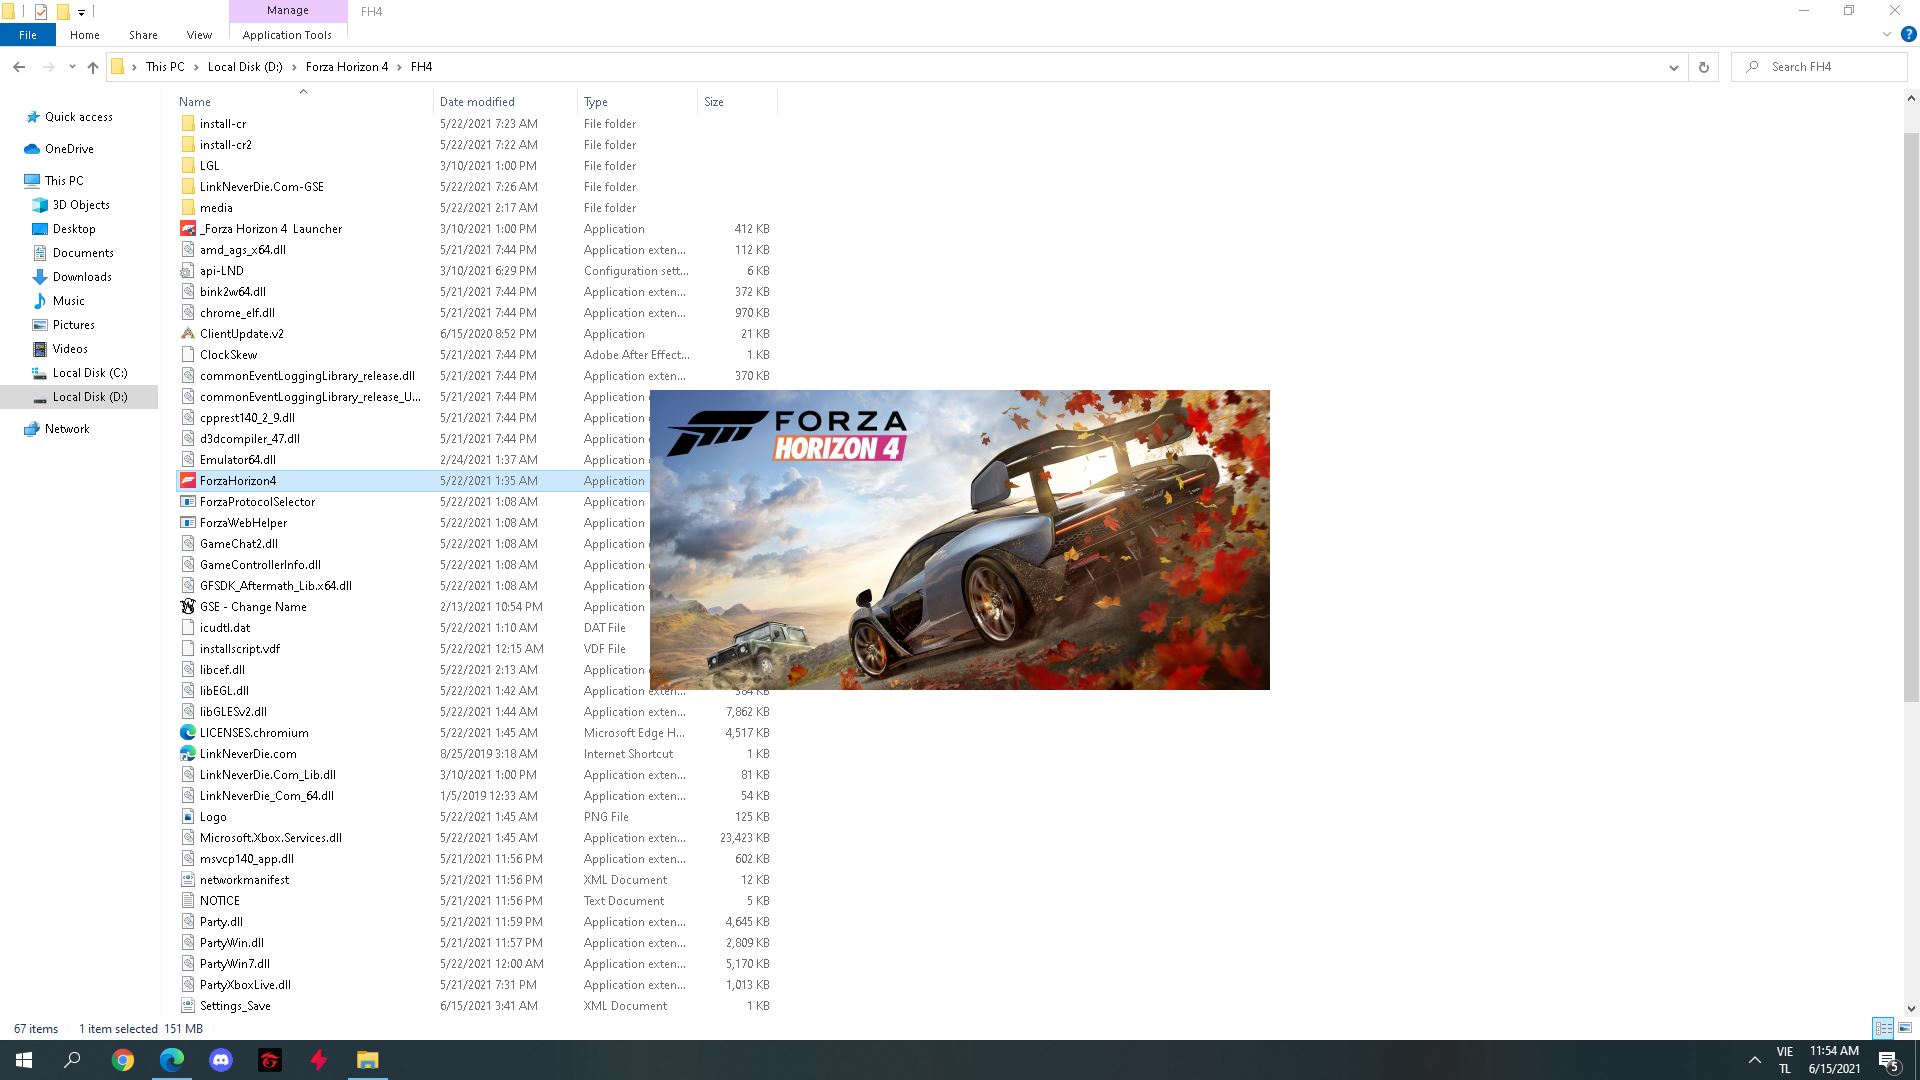Image resolution: width=1920 pixels, height=1080 pixels.
Task: Open Windows Search in the taskbar
Action: (x=71, y=1059)
